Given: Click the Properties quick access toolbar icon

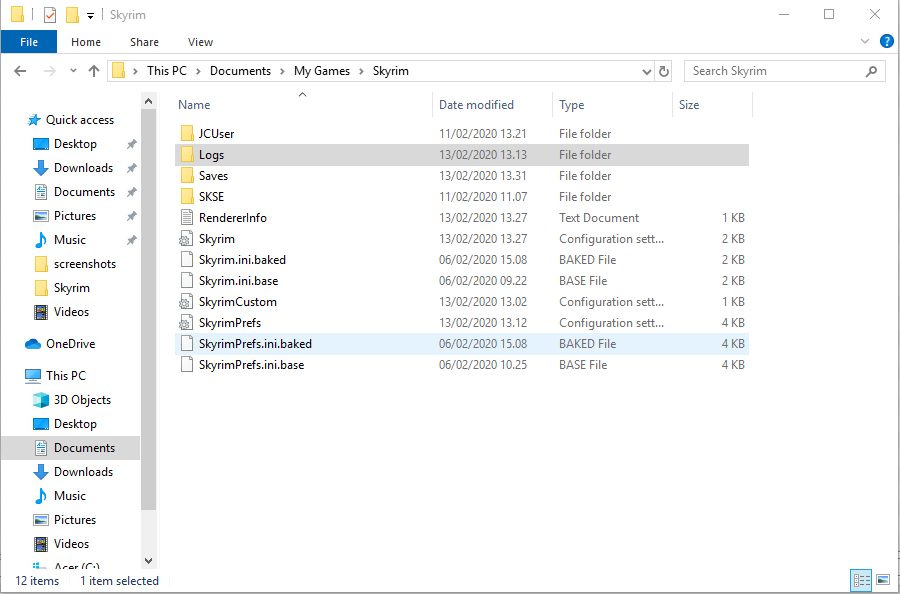Looking at the screenshot, I should (50, 14).
